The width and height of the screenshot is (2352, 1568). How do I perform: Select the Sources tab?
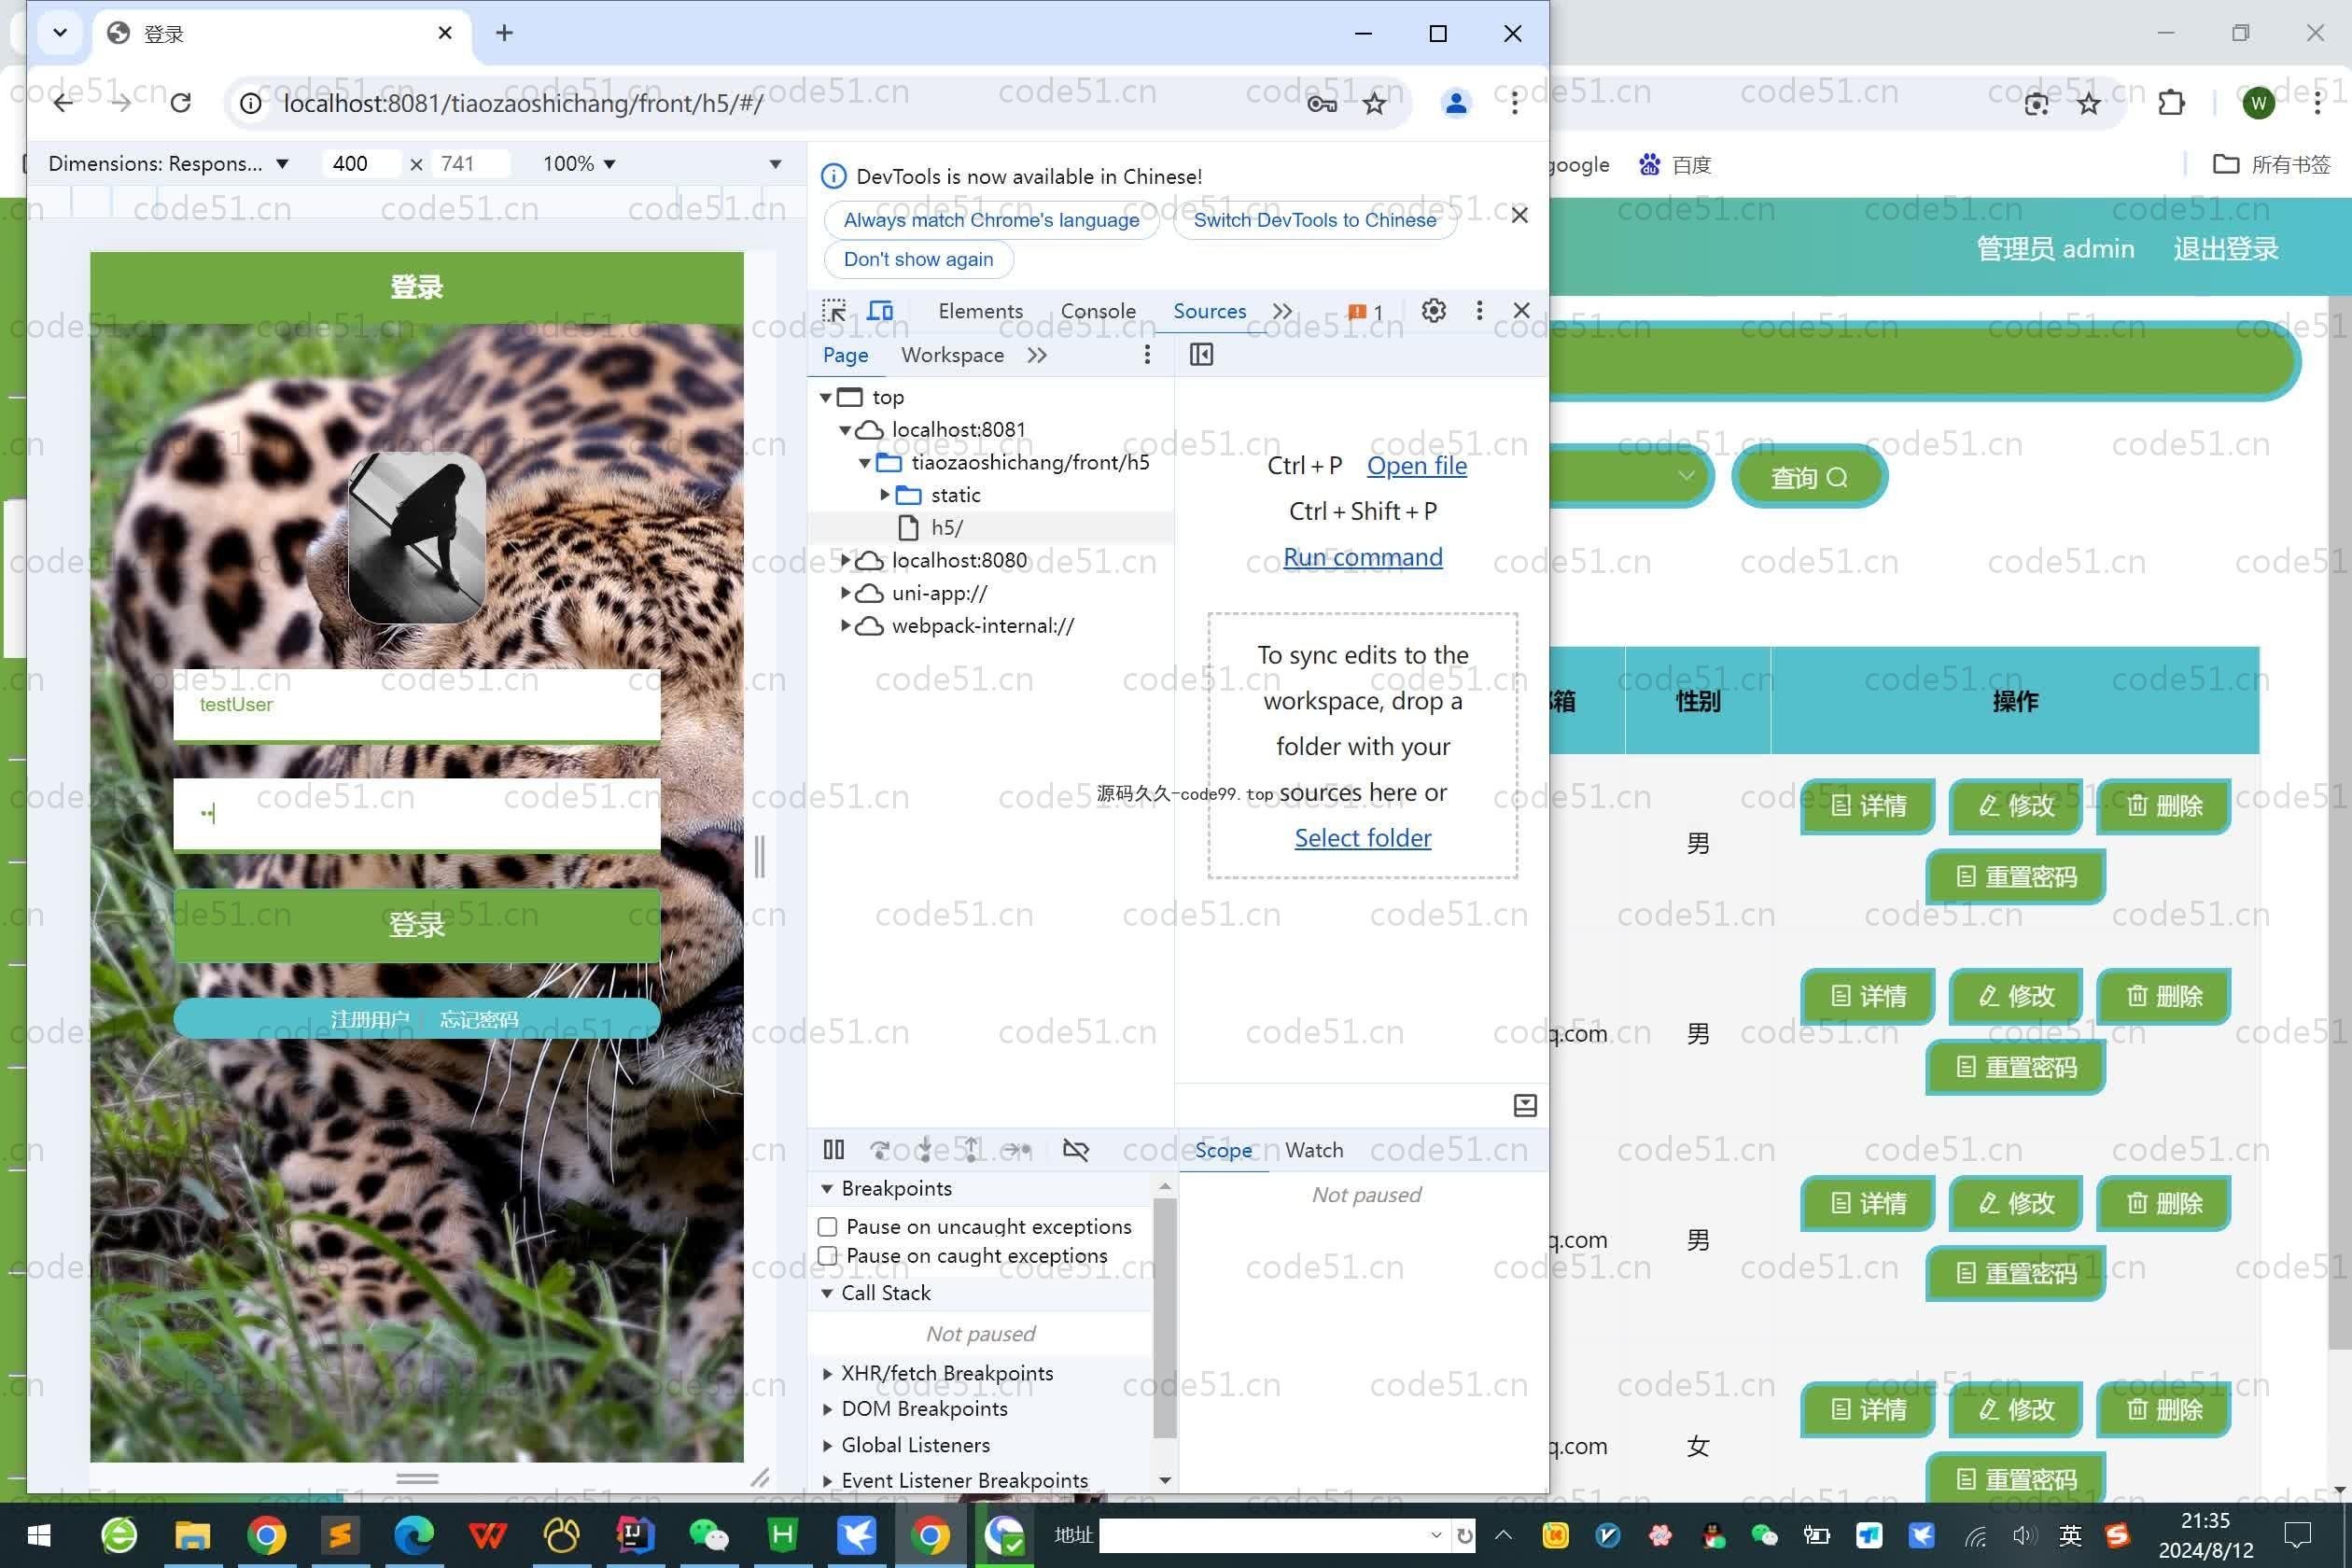coord(1209,311)
